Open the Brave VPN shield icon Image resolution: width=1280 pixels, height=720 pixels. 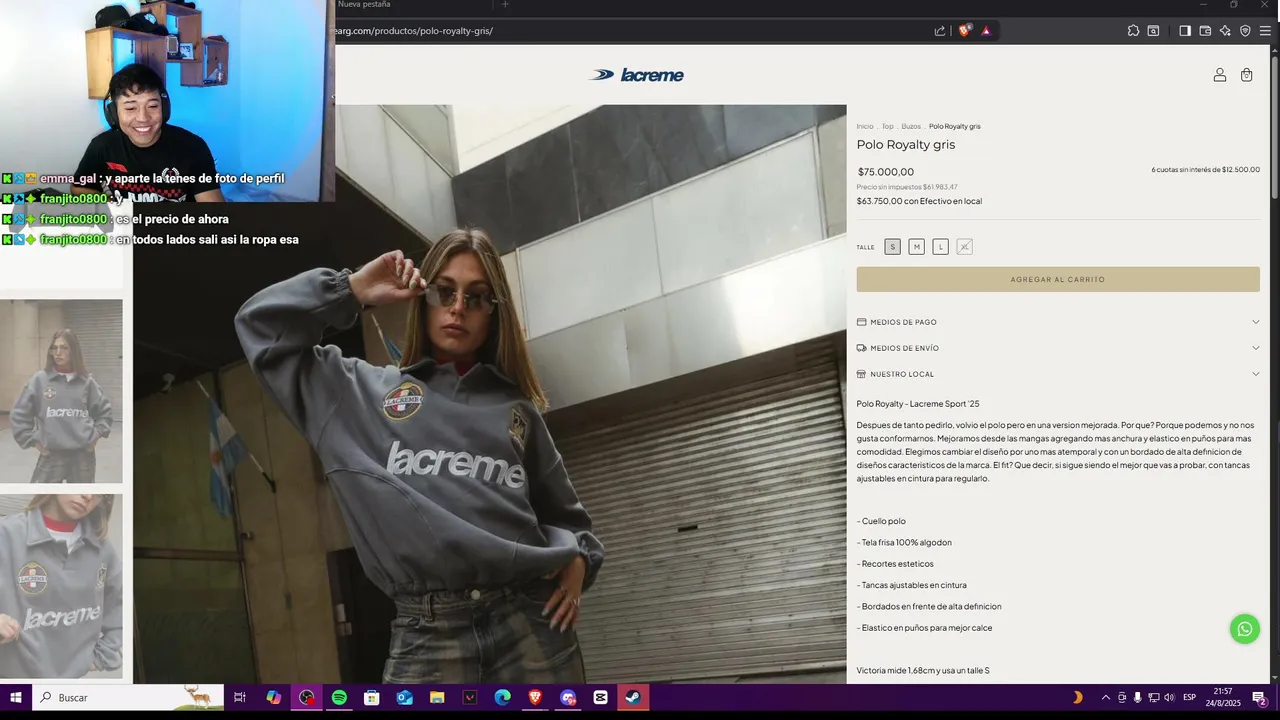pos(1245,31)
